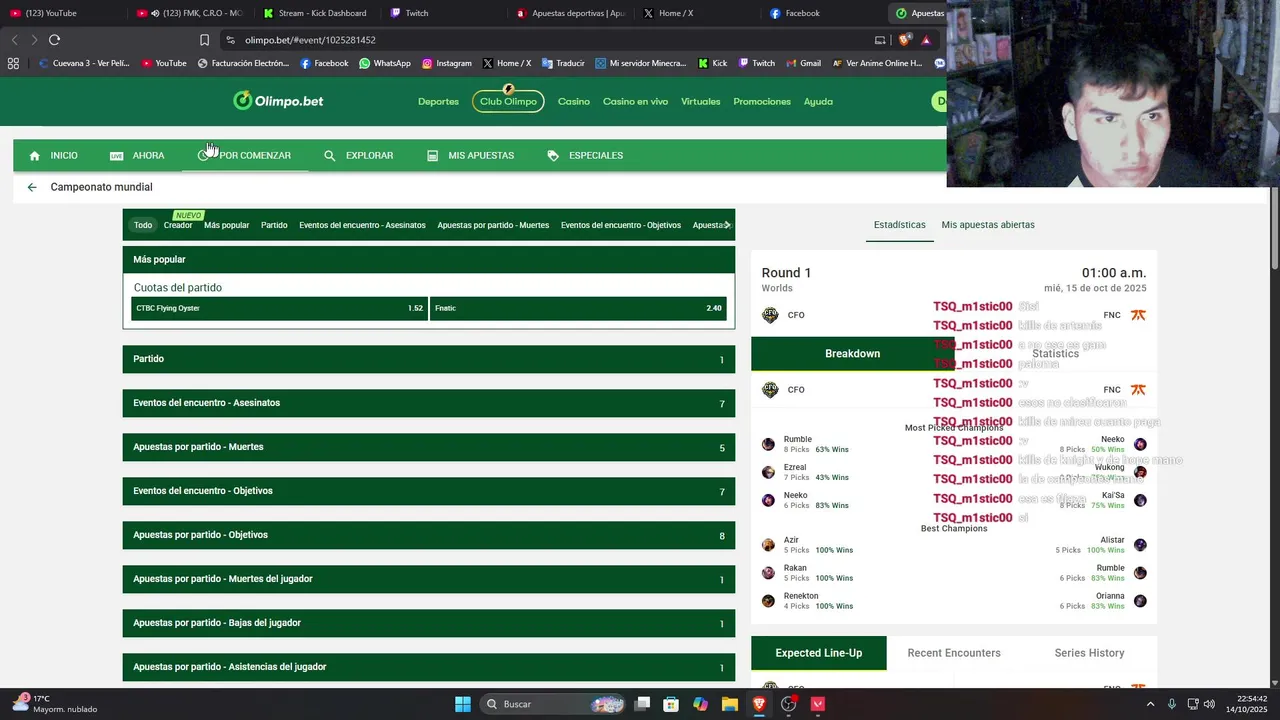Bet on Fnatic at 2.40
Viewport: 1280px width, 720px height.
tap(578, 308)
